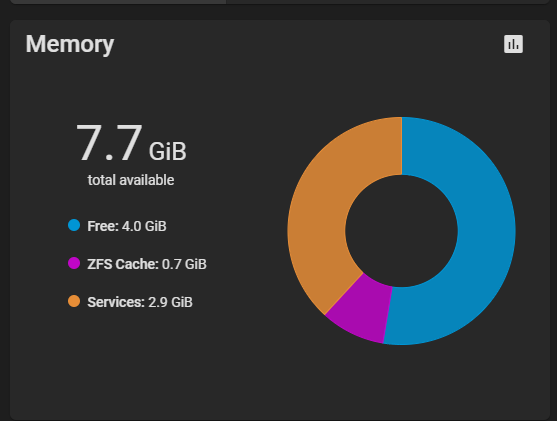Screen dimensions: 557x421
Task: Click the blue Free legend dot
Action: (x=74, y=225)
